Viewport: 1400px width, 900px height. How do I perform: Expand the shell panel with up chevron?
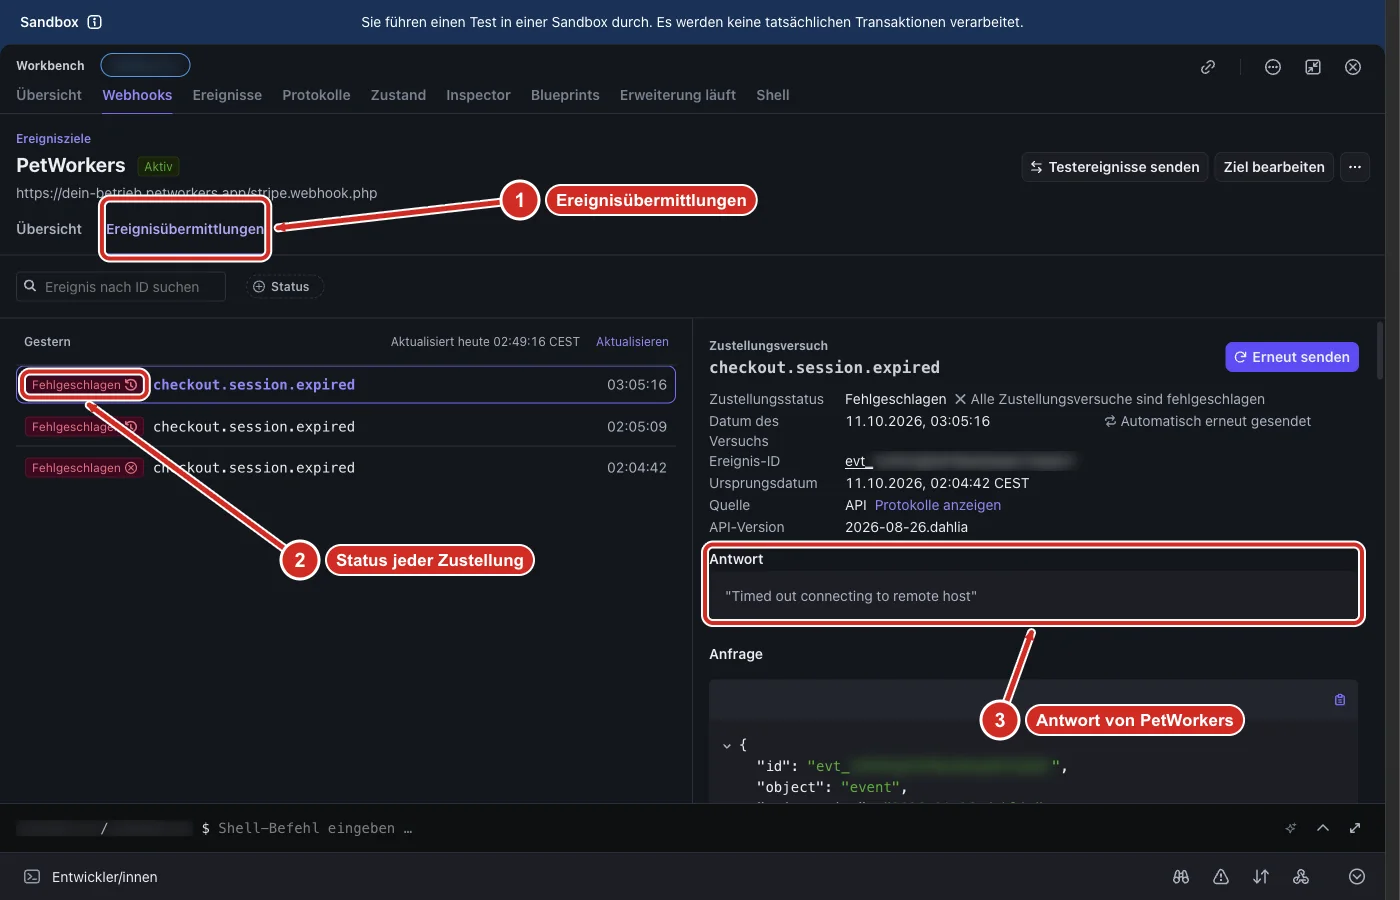1323,828
